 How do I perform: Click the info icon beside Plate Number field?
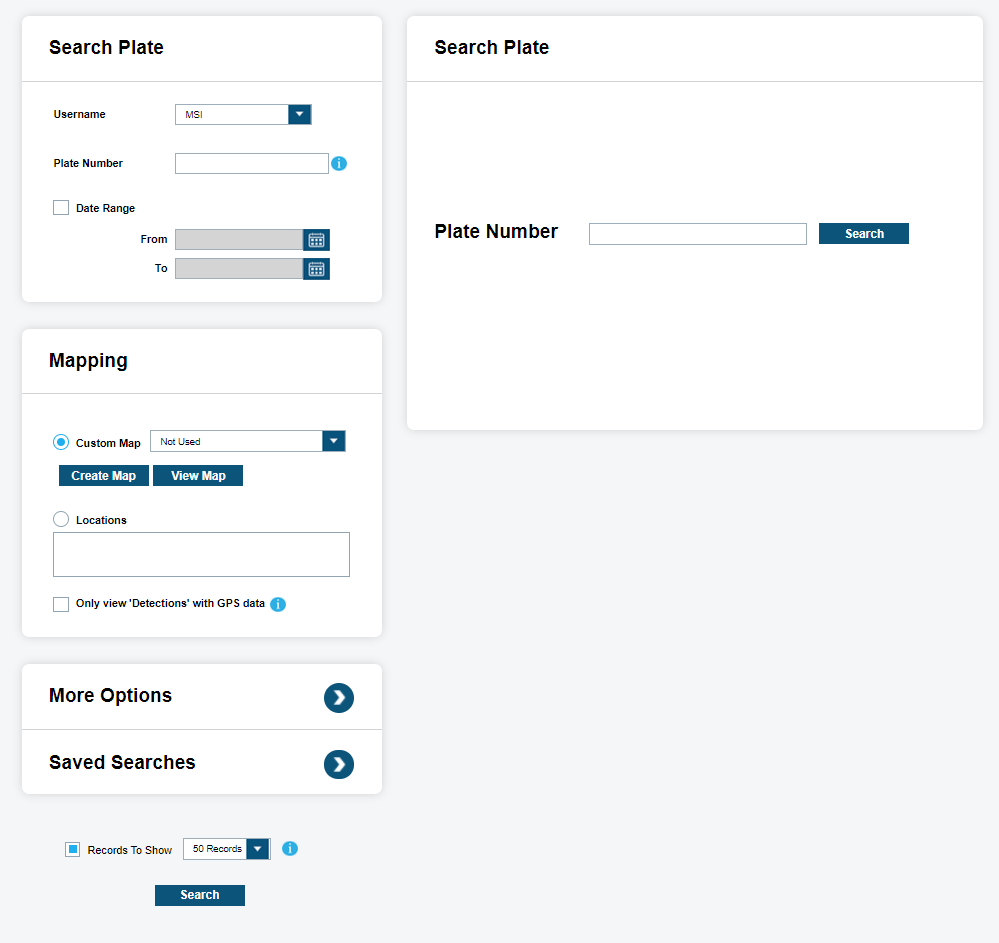click(339, 163)
